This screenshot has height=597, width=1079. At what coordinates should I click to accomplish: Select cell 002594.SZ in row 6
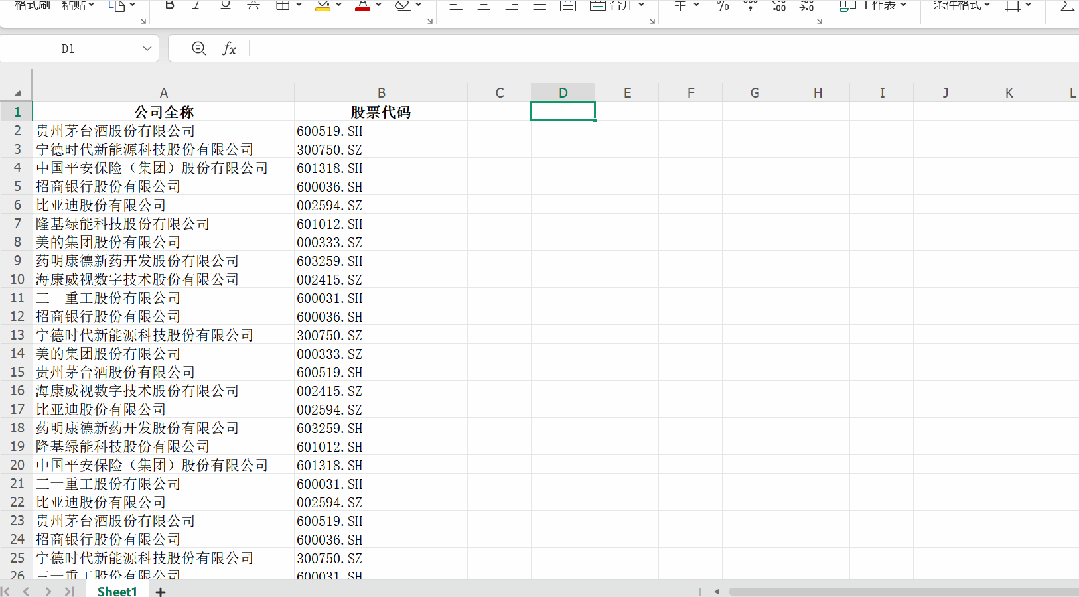pos(381,205)
